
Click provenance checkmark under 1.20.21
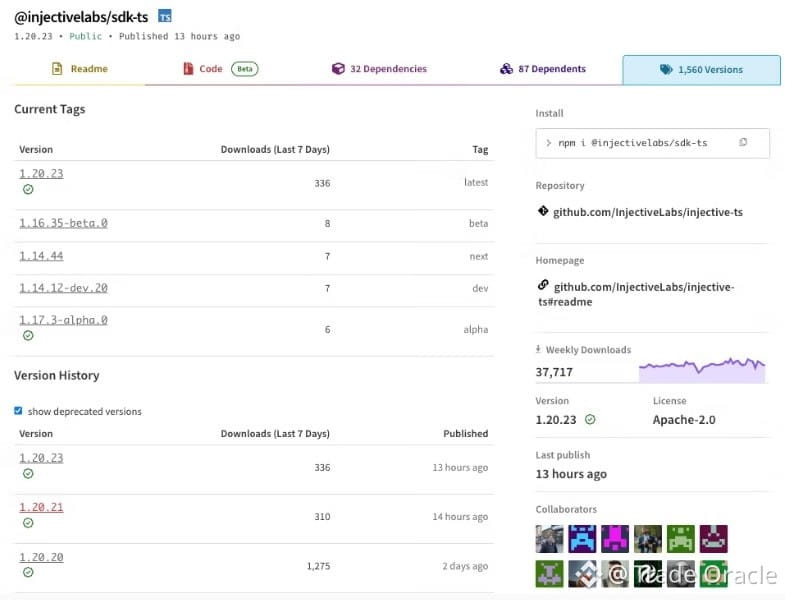[x=28, y=522]
